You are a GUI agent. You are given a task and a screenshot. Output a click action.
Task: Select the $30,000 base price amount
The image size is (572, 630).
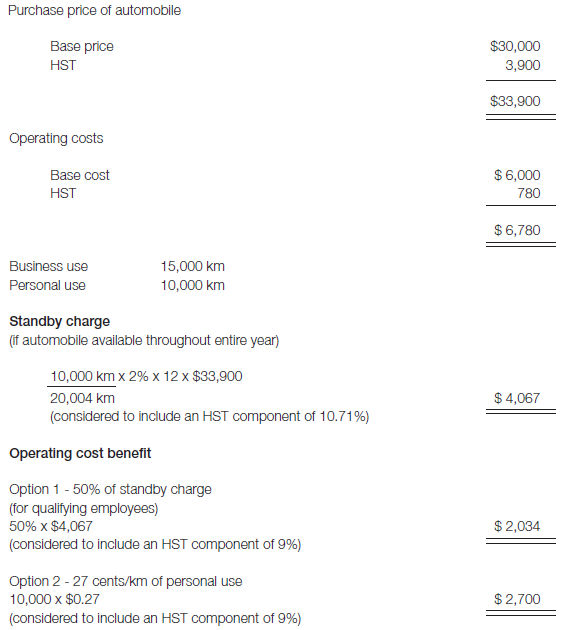click(x=515, y=46)
